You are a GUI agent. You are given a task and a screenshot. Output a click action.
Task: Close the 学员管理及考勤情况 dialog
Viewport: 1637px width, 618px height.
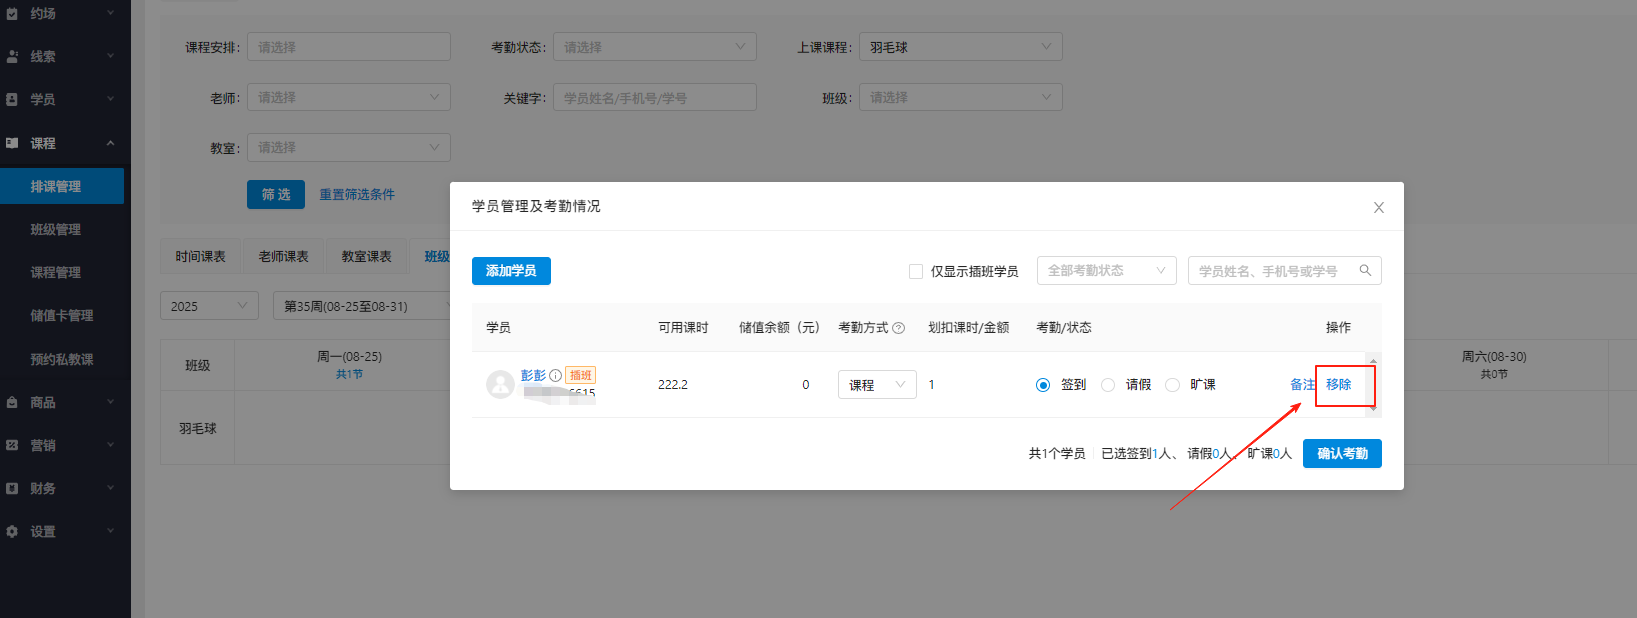[1379, 208]
